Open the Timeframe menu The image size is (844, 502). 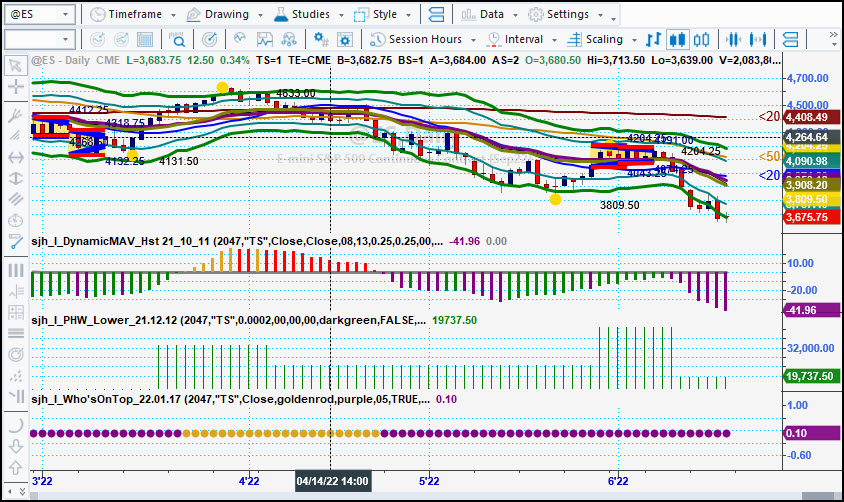click(x=135, y=15)
